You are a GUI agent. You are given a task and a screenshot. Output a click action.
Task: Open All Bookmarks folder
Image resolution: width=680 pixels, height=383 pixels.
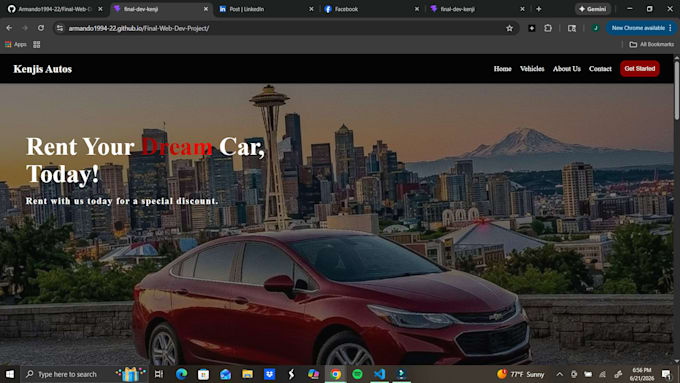tap(652, 44)
